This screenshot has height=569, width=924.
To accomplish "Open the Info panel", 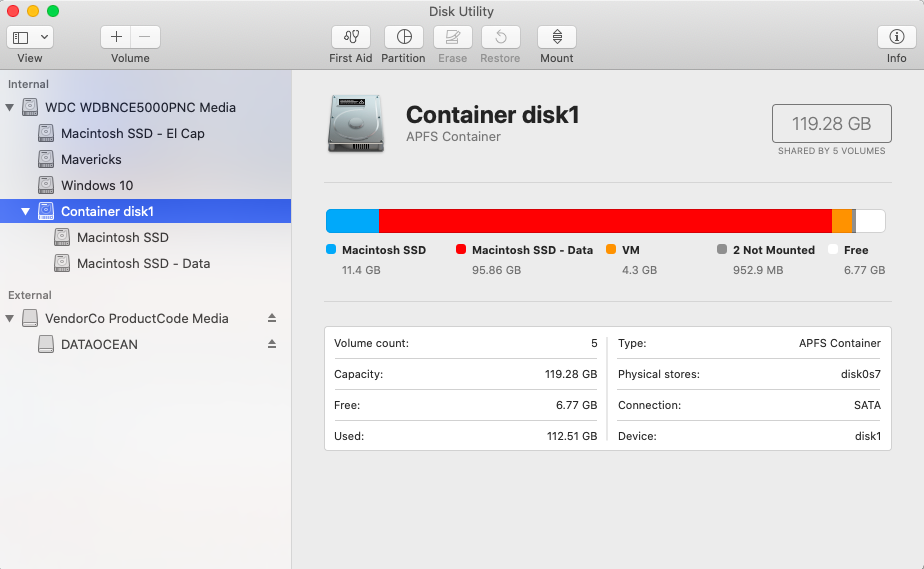I will click(x=896, y=37).
